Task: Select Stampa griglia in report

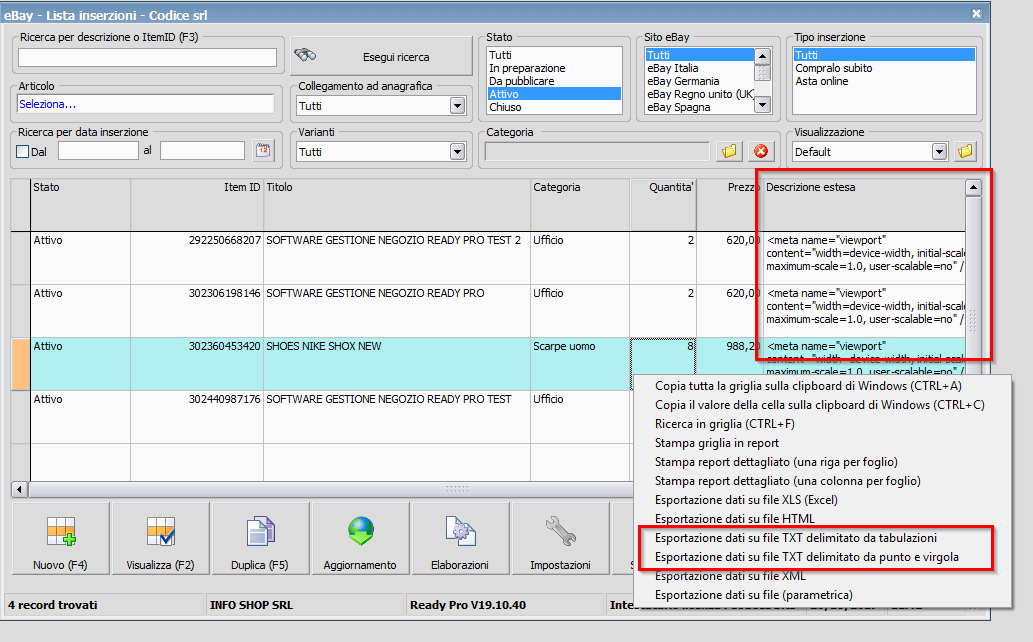Action: tap(717, 443)
